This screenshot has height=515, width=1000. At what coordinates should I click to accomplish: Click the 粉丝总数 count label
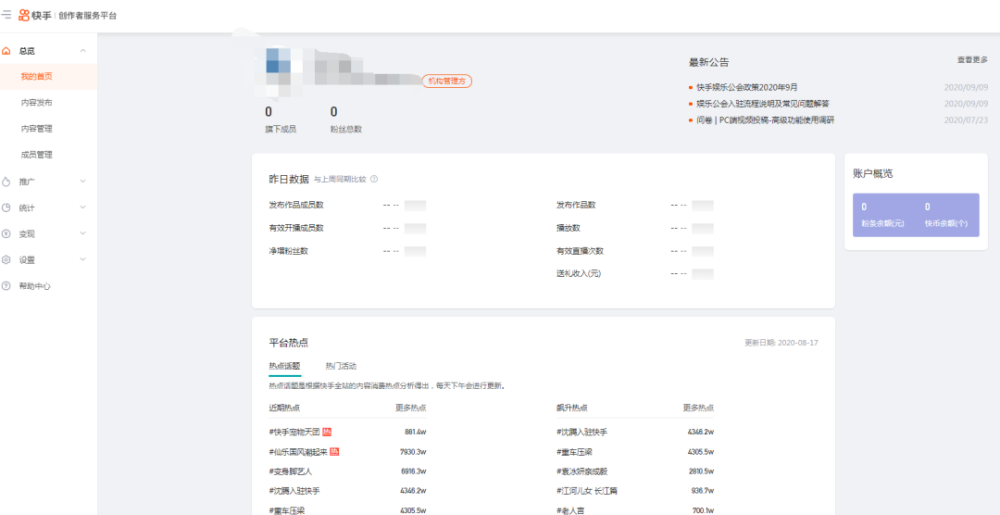pos(346,129)
